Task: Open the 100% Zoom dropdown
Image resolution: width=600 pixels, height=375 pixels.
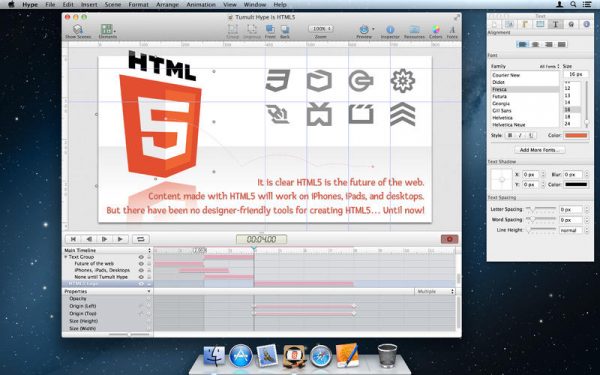Action: point(321,29)
